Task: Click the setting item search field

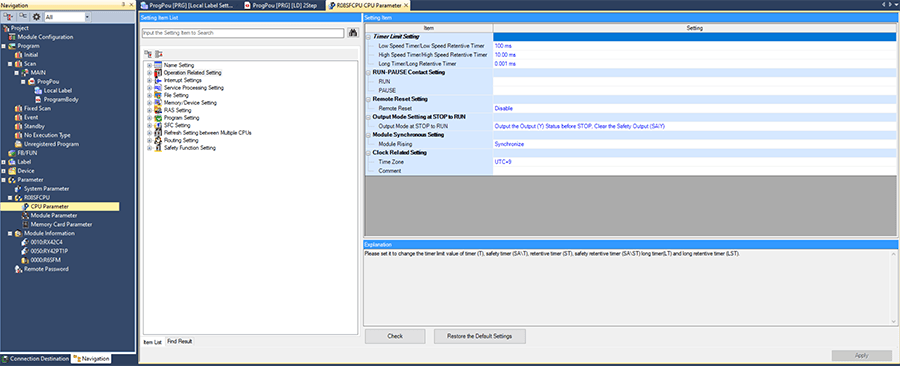Action: coord(243,33)
